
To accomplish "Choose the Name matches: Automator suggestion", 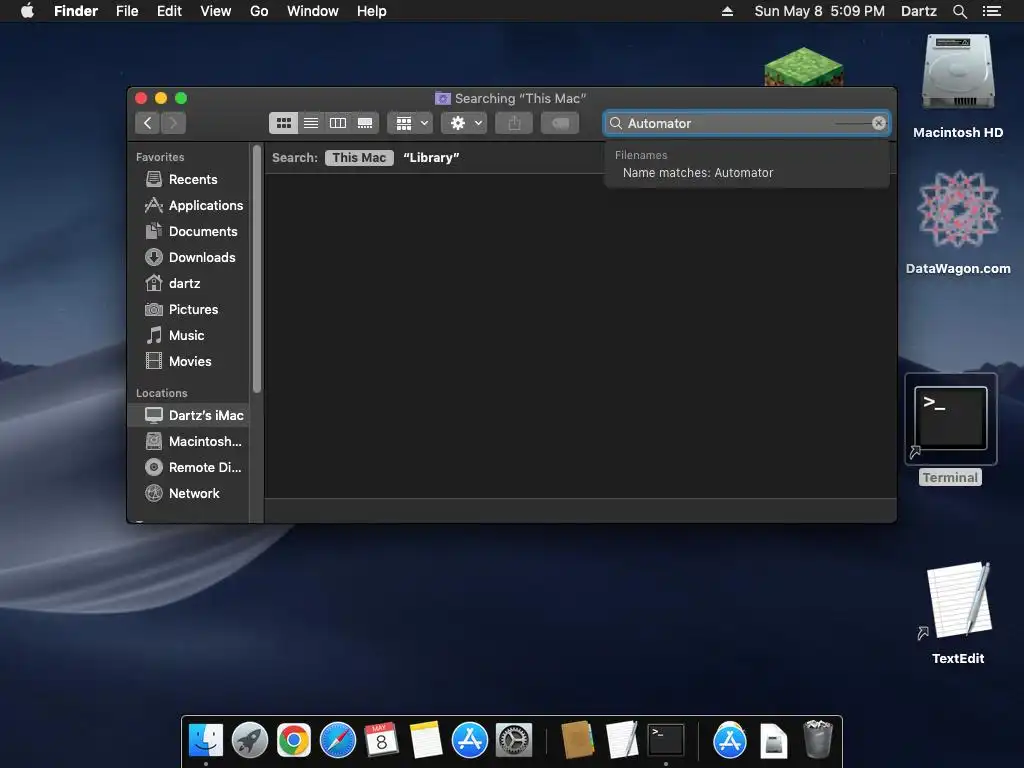I will pos(697,172).
